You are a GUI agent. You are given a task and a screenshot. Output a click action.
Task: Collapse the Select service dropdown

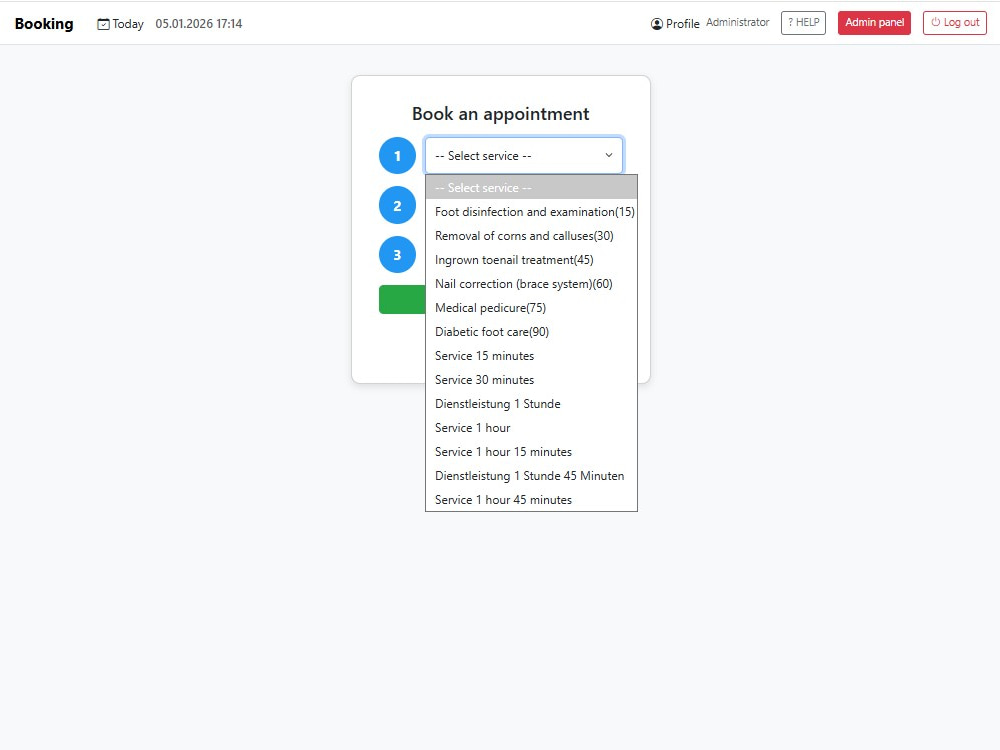pos(524,155)
